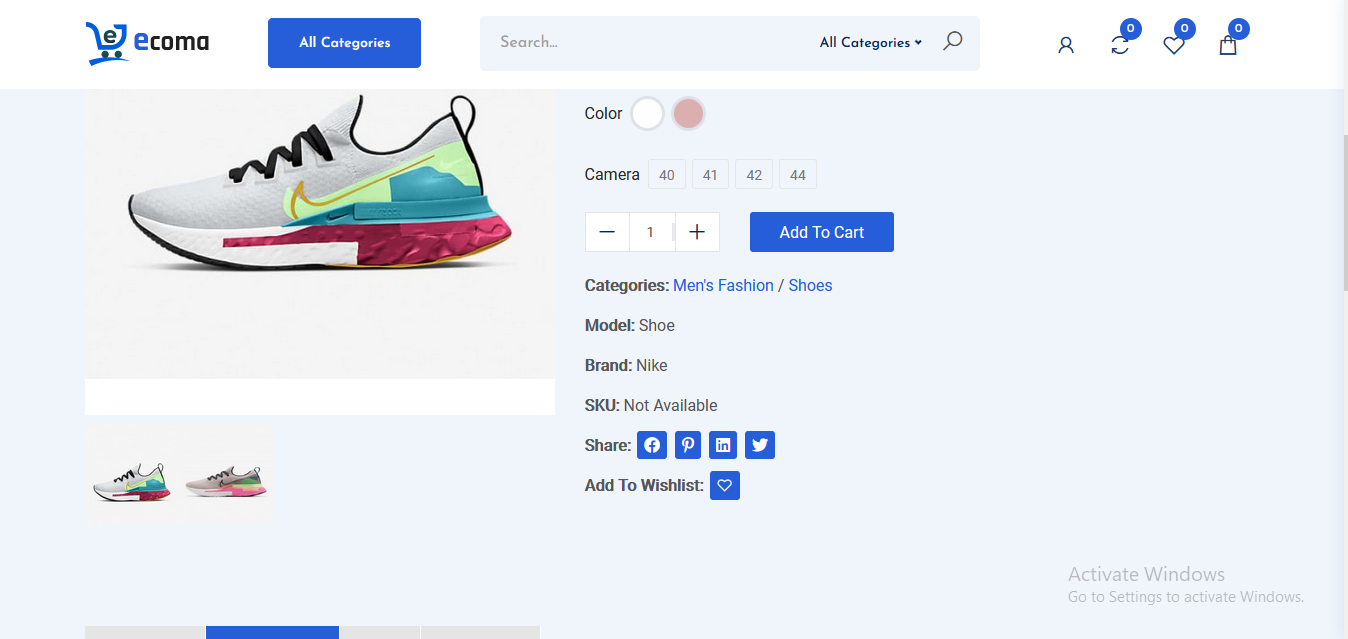Share product on Facebook
Viewport: 1348px width, 639px height.
652,445
